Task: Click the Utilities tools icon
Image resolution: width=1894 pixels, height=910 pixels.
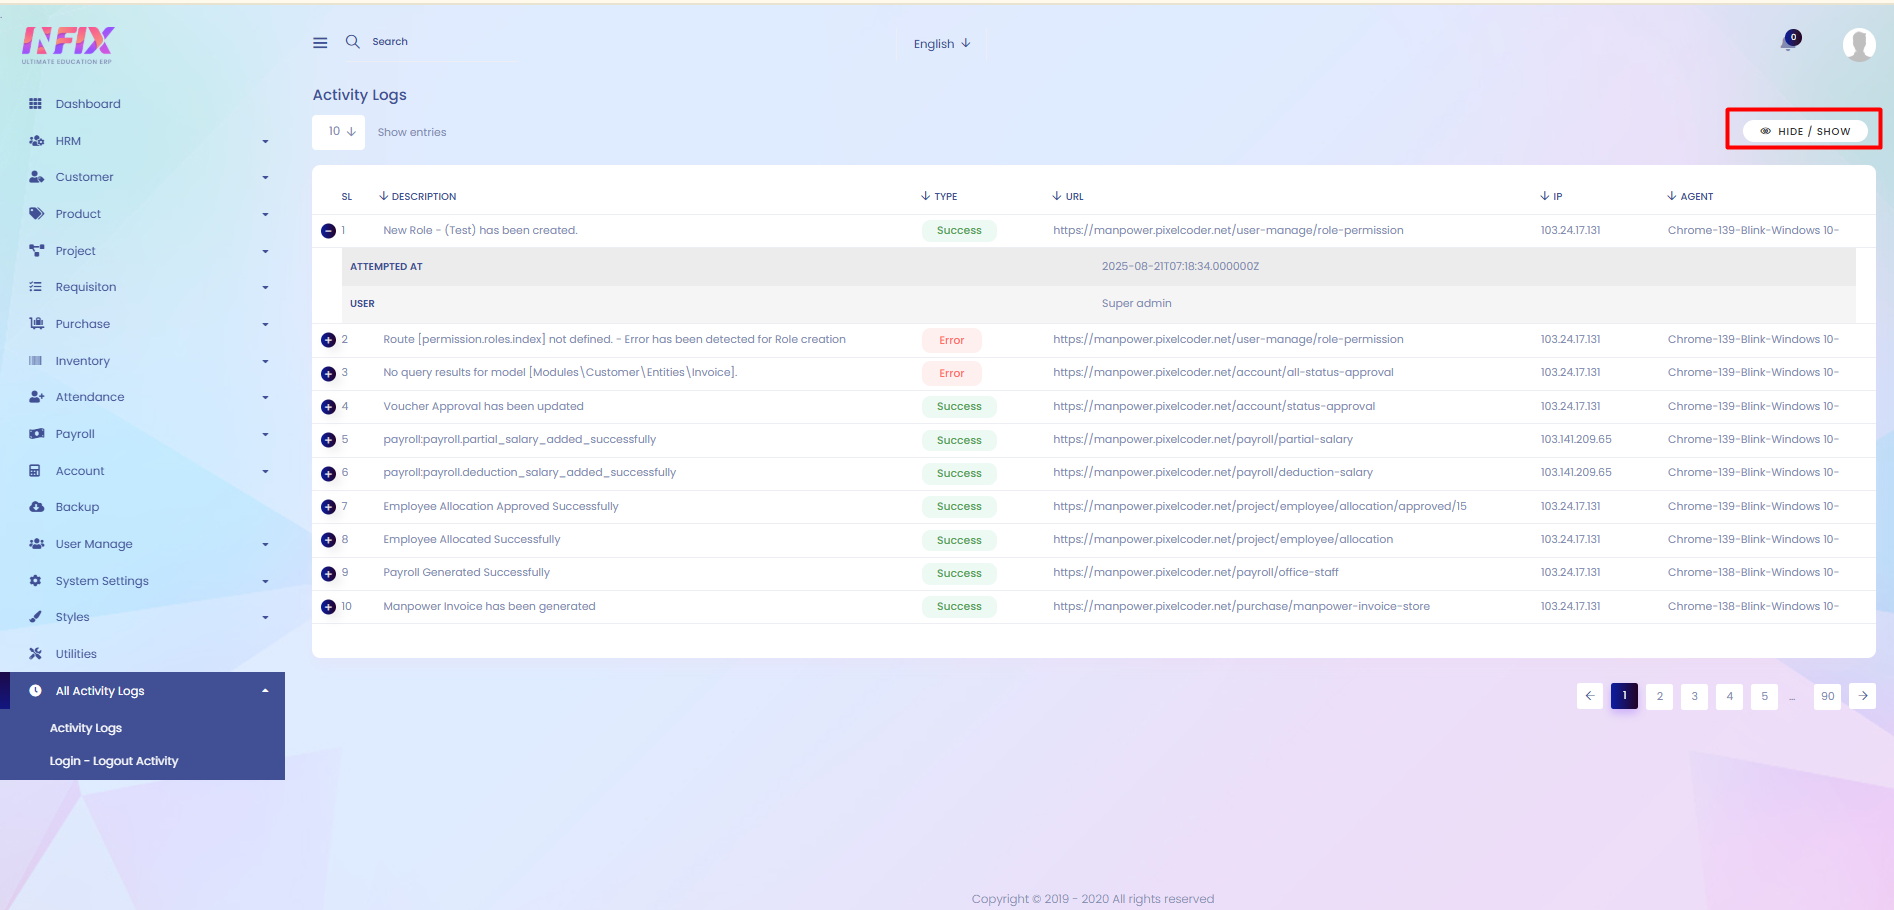Action: [36, 654]
